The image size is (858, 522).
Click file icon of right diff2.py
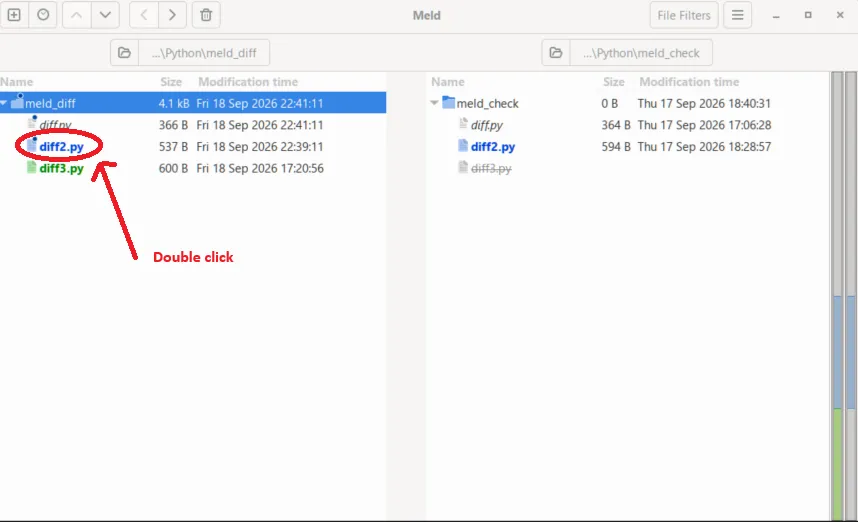pyautogui.click(x=463, y=146)
